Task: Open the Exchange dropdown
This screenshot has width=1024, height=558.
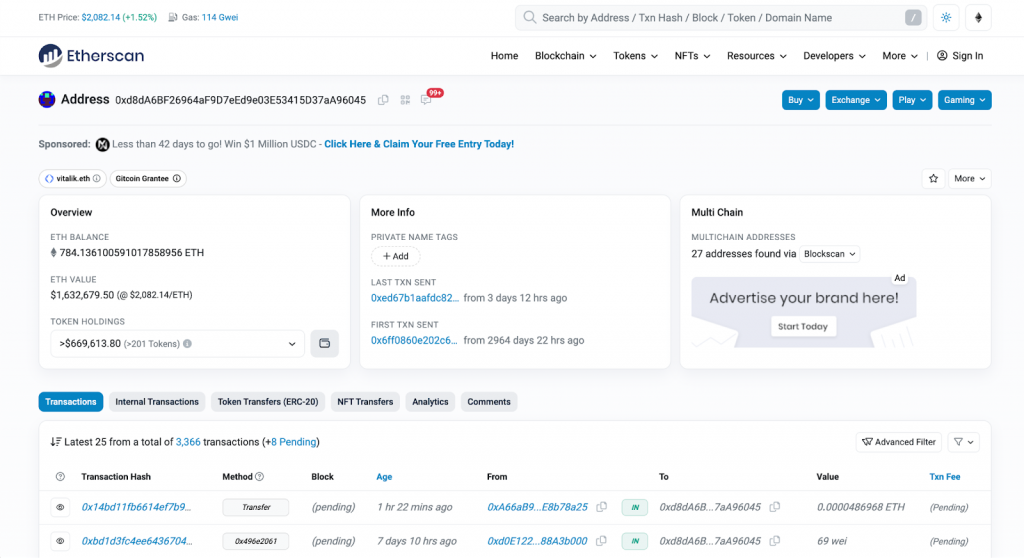Action: pyautogui.click(x=856, y=100)
